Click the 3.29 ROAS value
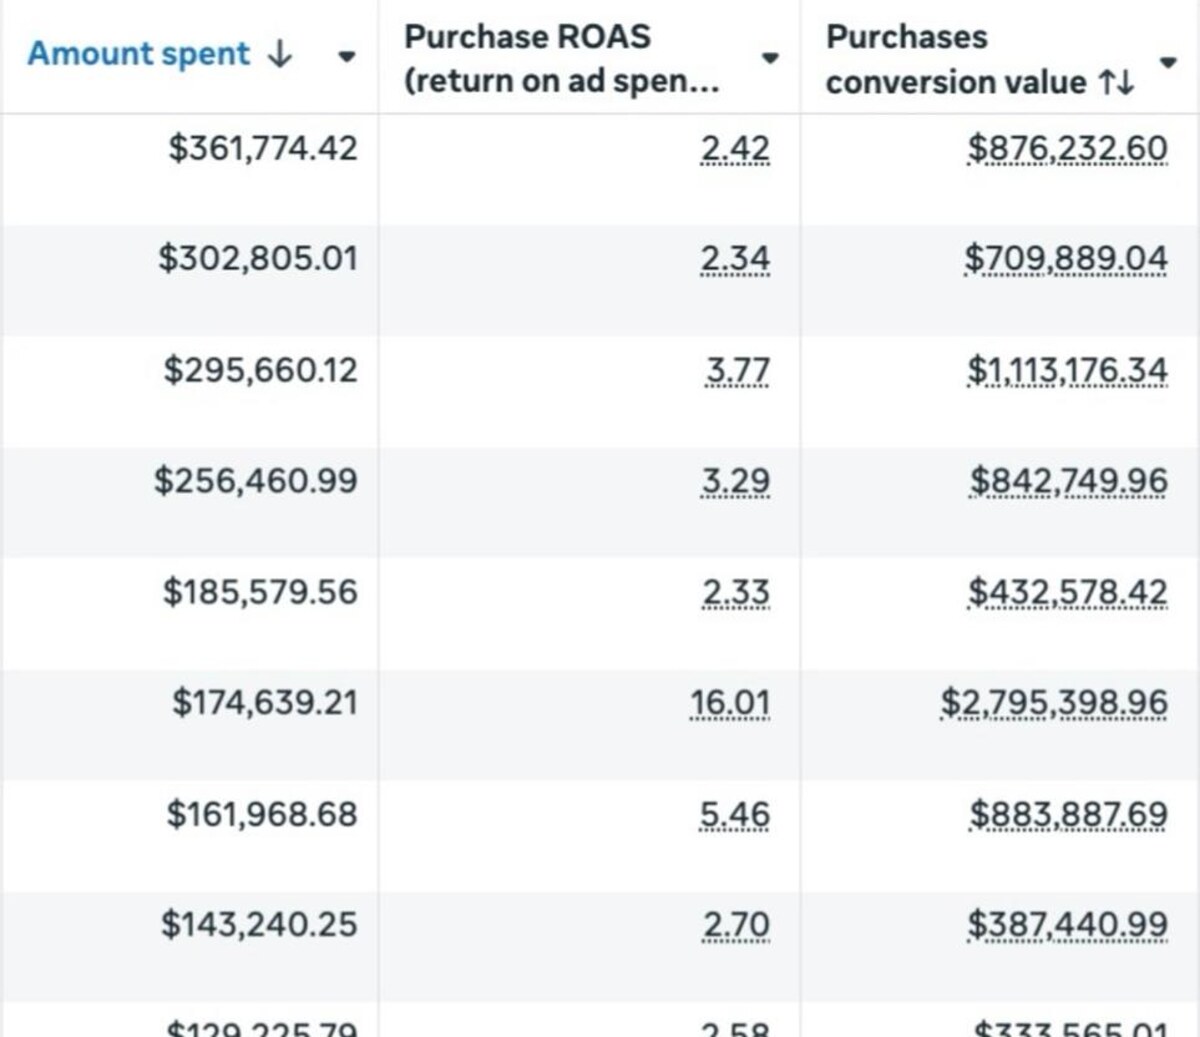Viewport: 1200px width, 1037px height. point(736,481)
